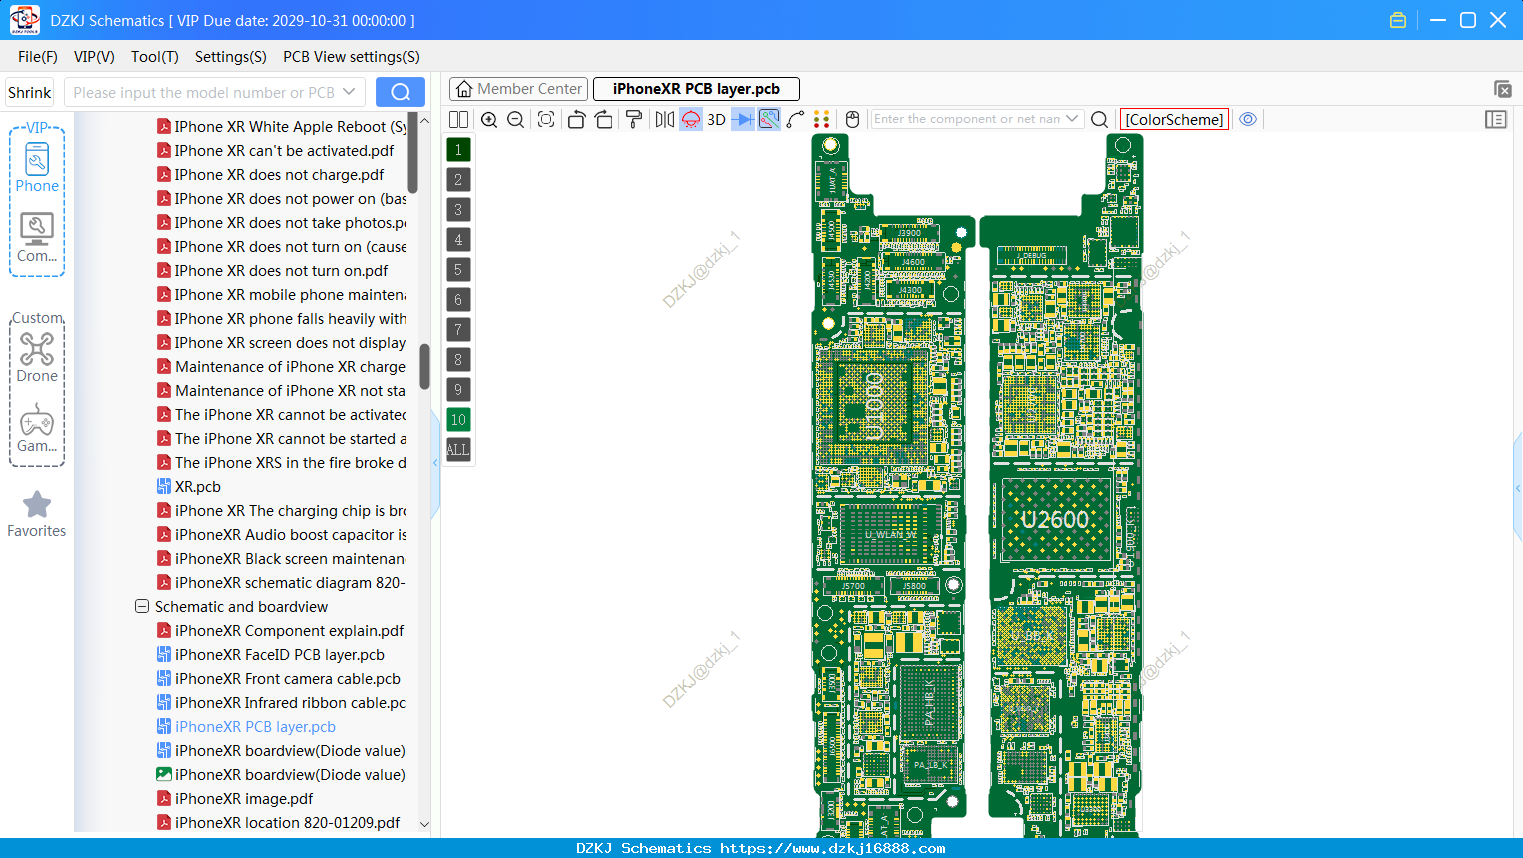Click the component or net name input
The image size is (1523, 858).
point(967,119)
